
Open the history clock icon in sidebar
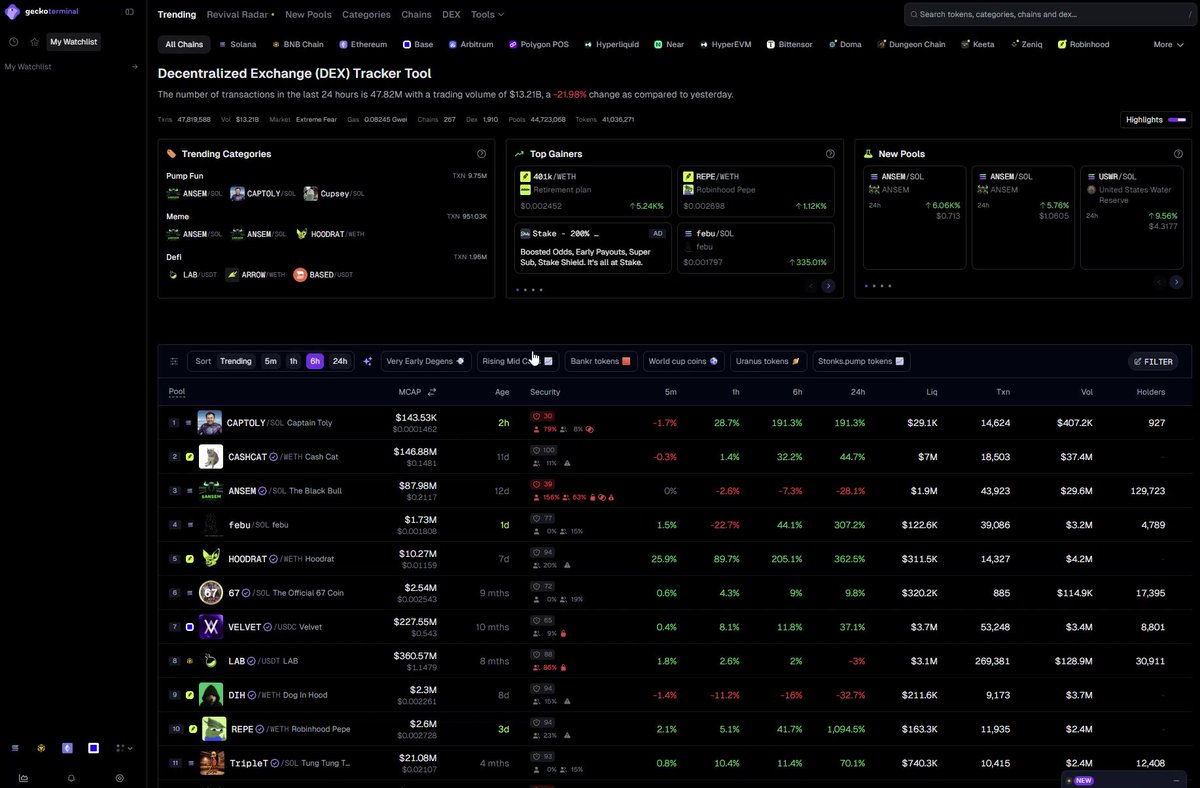click(x=14, y=42)
